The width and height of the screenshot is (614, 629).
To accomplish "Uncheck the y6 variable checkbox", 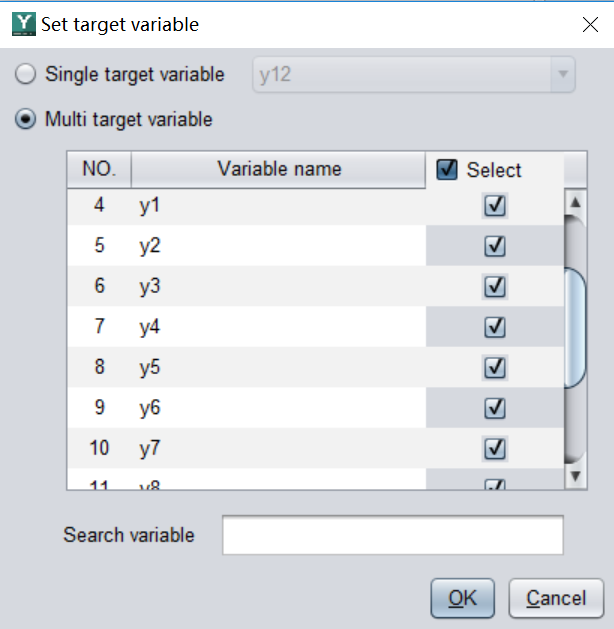I will pyautogui.click(x=494, y=408).
